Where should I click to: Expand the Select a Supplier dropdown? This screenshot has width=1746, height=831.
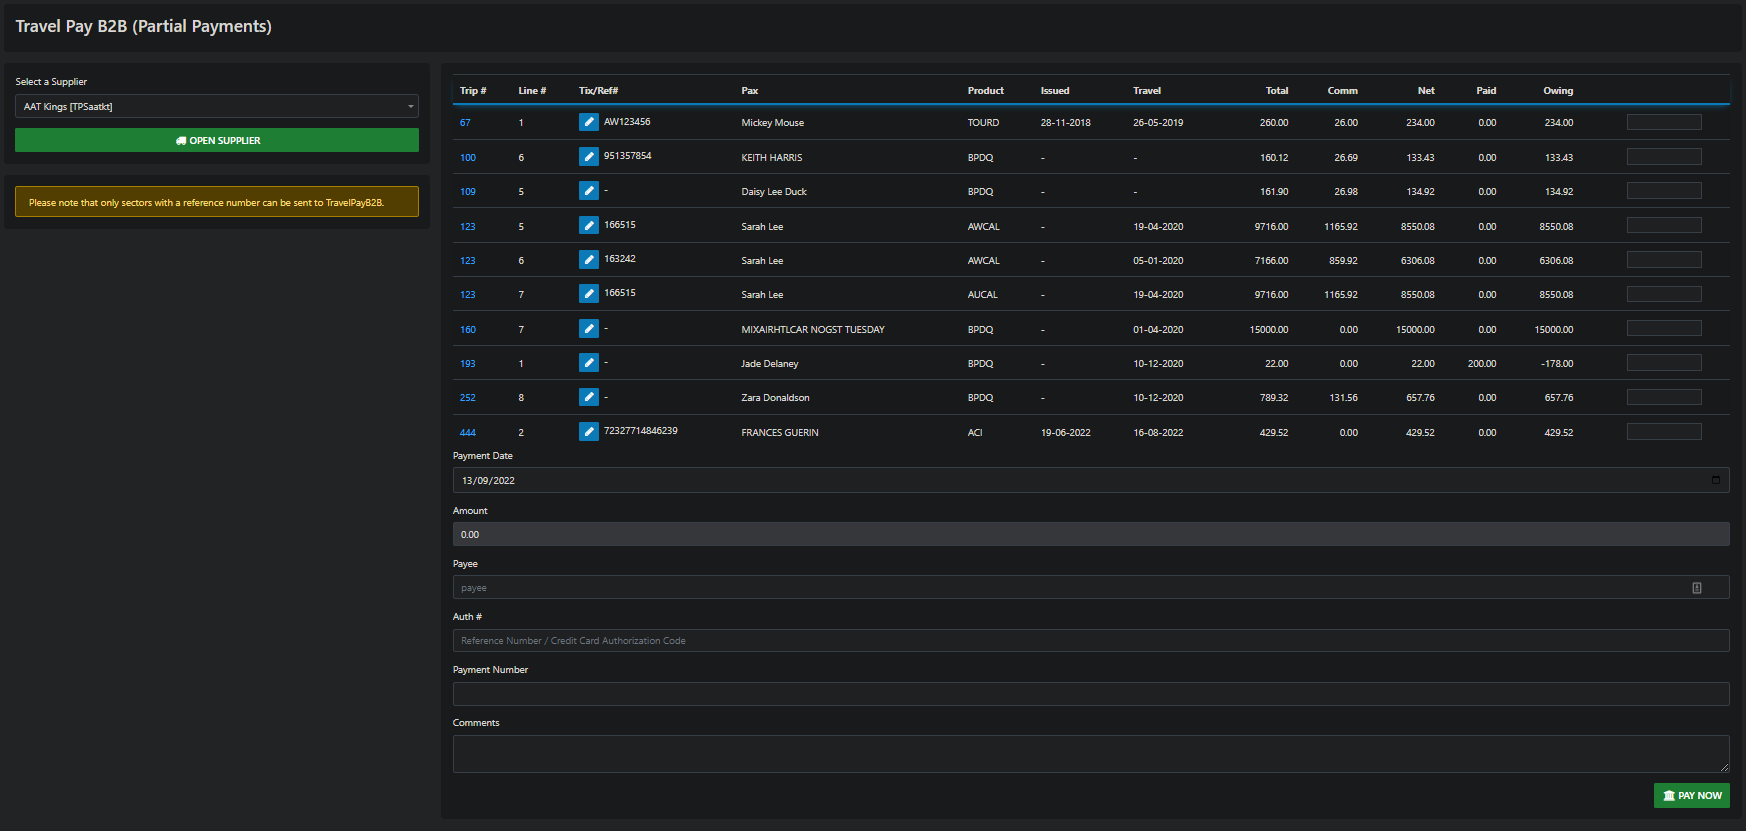pyautogui.click(x=217, y=107)
